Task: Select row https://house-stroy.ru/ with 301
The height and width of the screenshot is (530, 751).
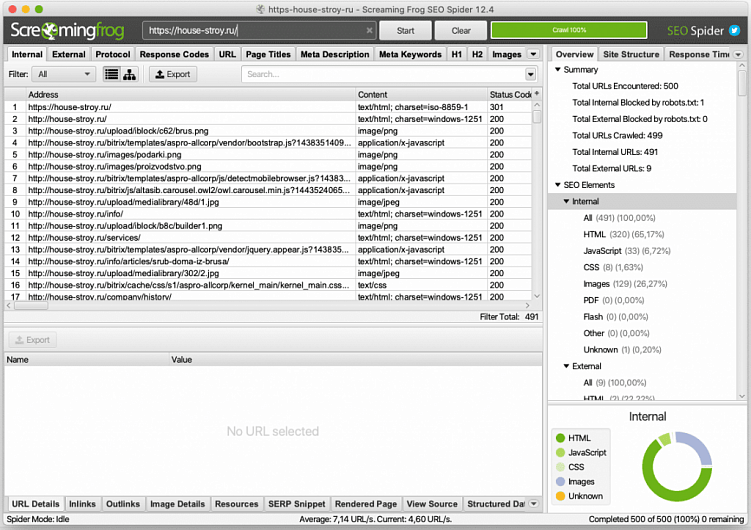Action: point(268,107)
